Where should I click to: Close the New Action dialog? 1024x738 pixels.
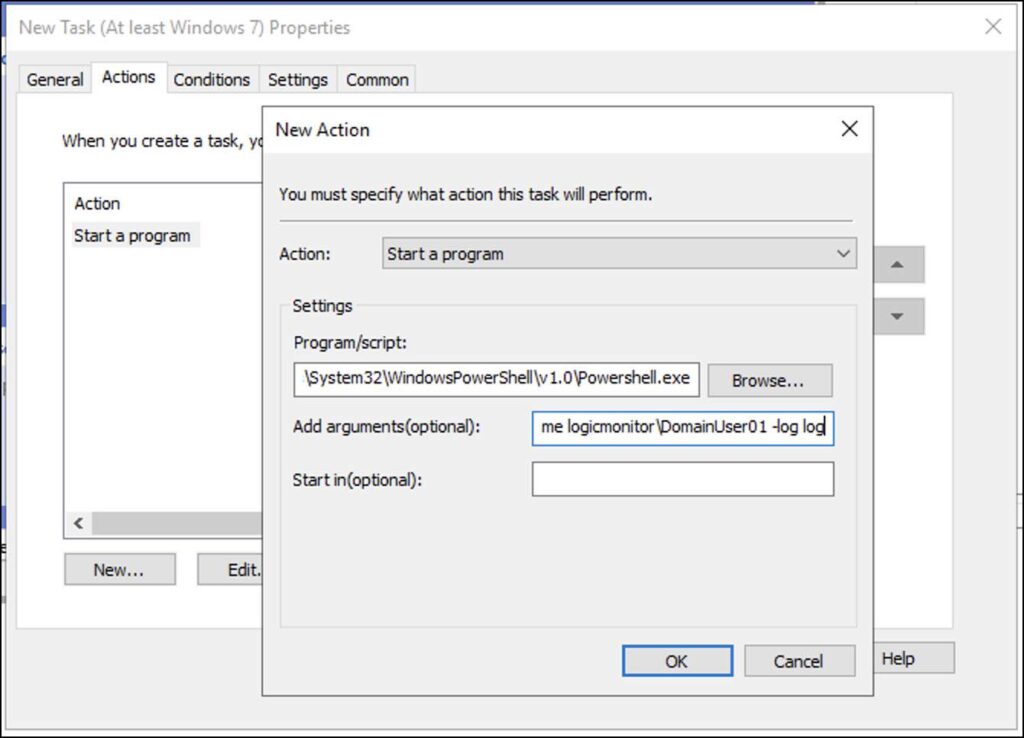coord(849,129)
